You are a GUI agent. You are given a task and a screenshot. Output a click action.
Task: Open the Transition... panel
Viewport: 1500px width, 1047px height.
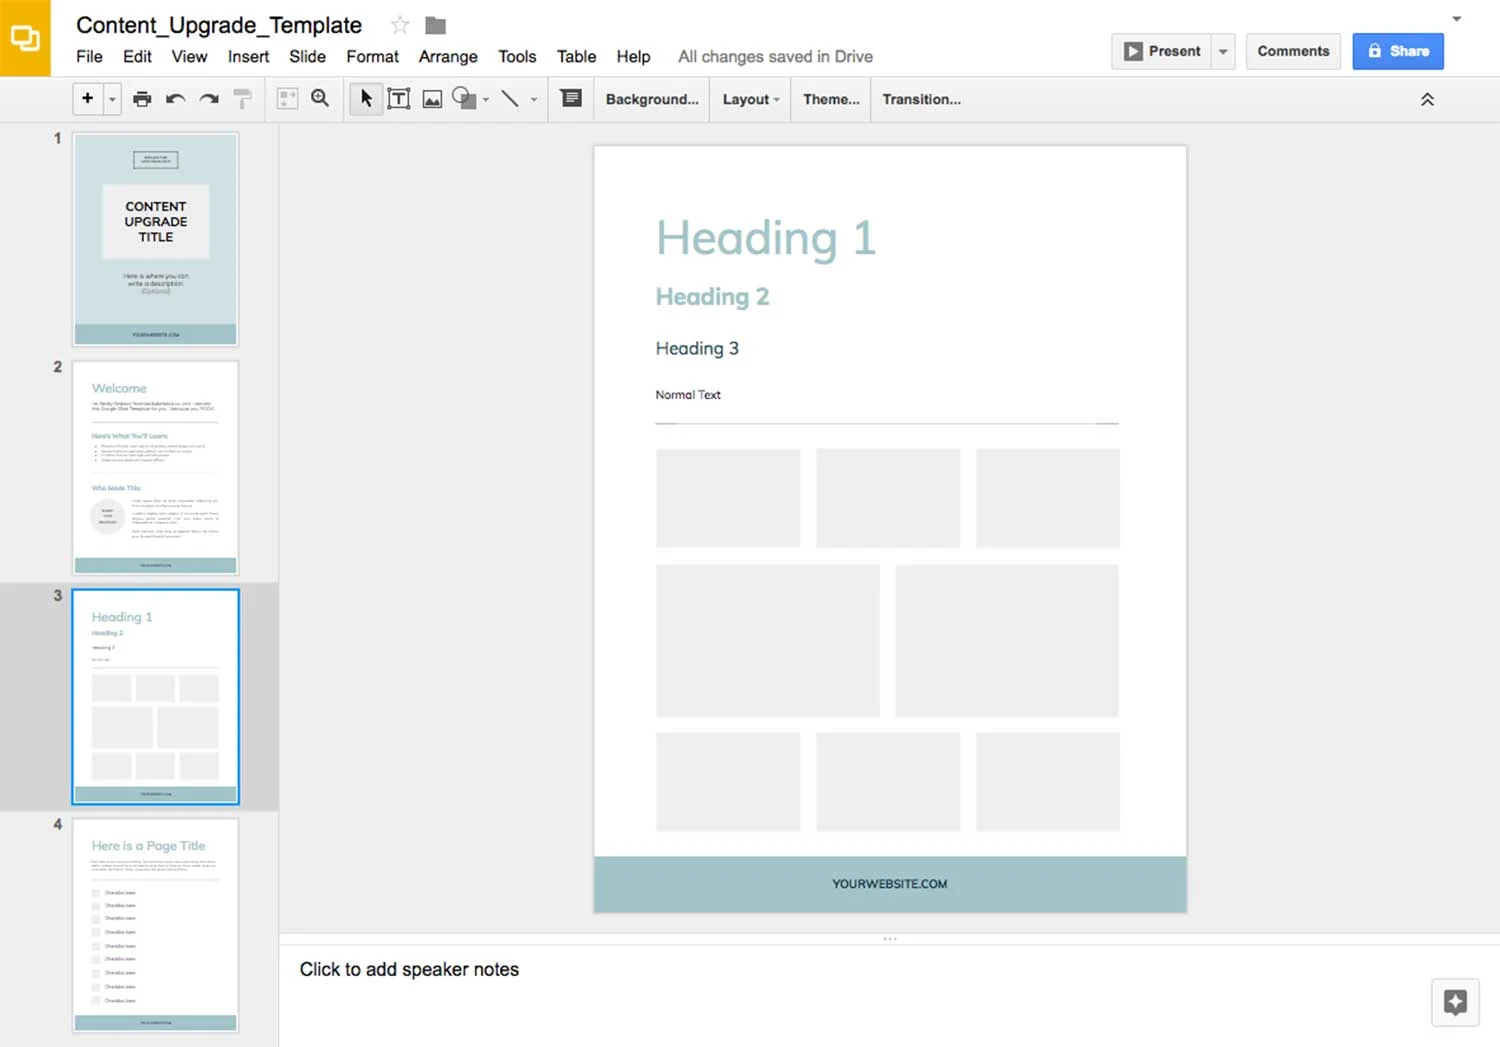(921, 99)
